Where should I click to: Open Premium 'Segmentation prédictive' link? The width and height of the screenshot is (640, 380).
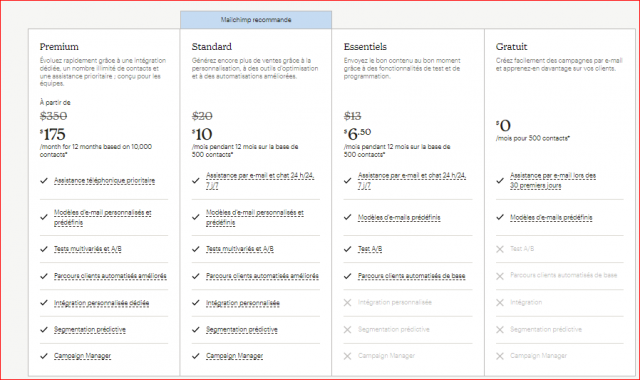[x=90, y=329]
